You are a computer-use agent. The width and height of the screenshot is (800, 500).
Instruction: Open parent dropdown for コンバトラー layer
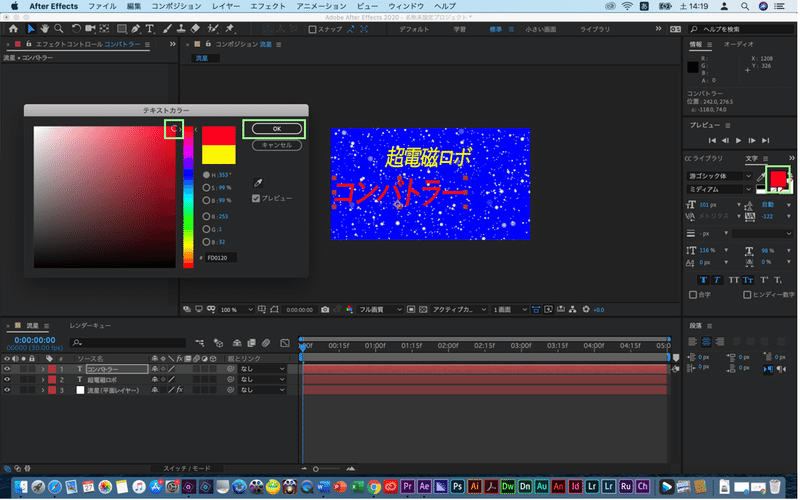point(262,369)
